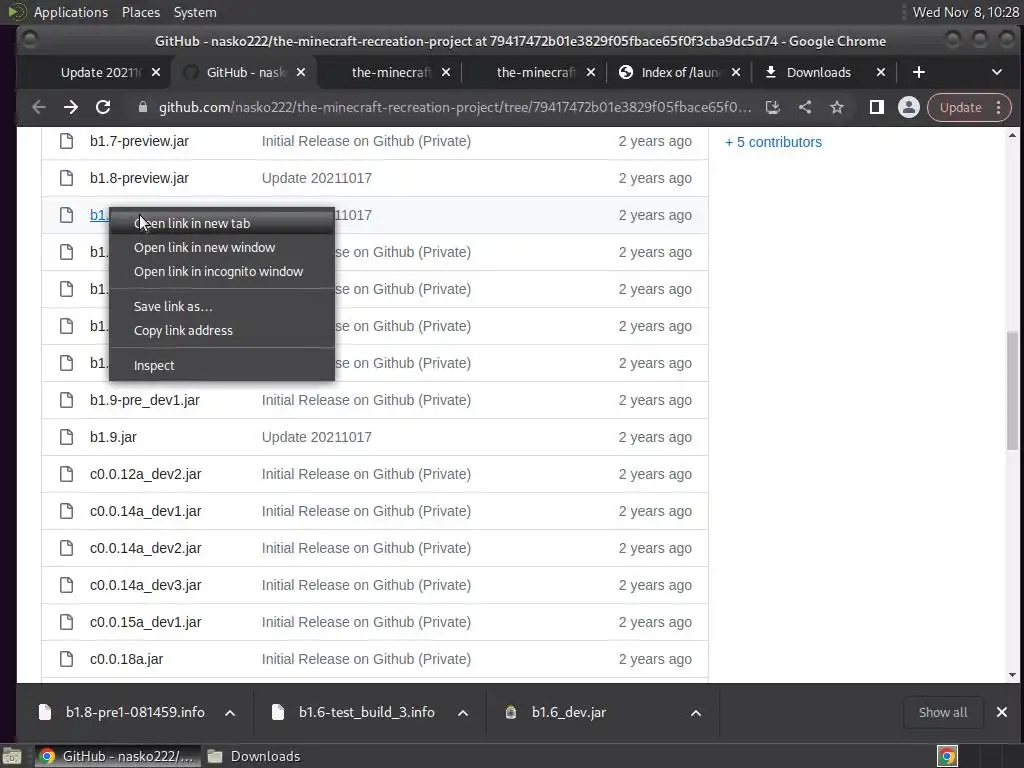Click file icon next to c0.0.18a.jar
Image resolution: width=1024 pixels, height=768 pixels.
(67, 660)
